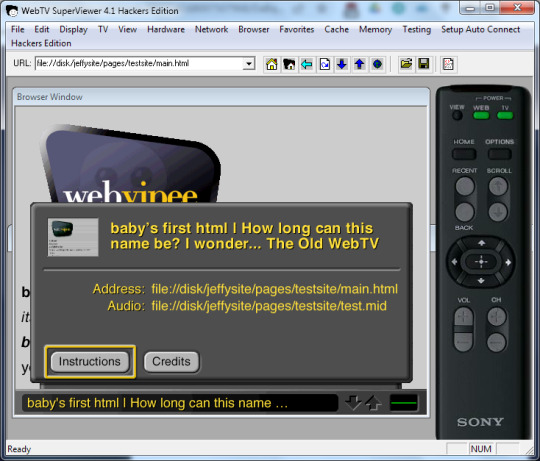Screen dimensions: 540x461
Task: Click the SONY logo on remote
Action: [480, 422]
